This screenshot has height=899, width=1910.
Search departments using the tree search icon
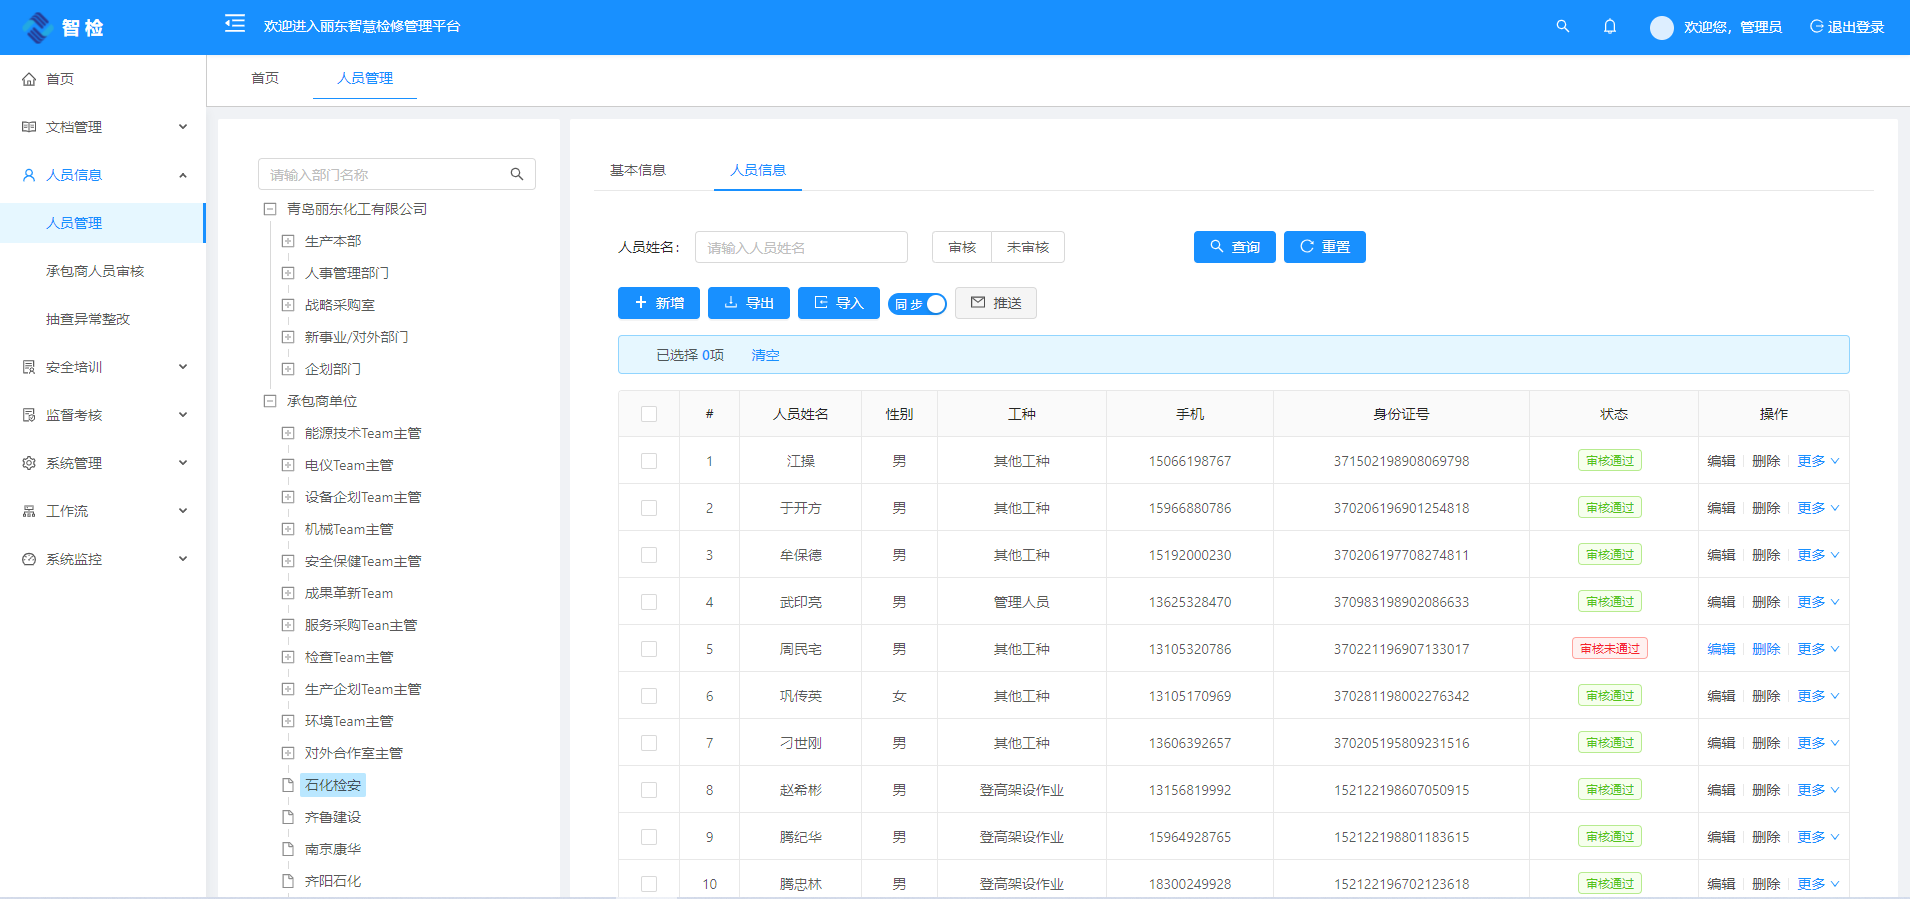[x=517, y=174]
